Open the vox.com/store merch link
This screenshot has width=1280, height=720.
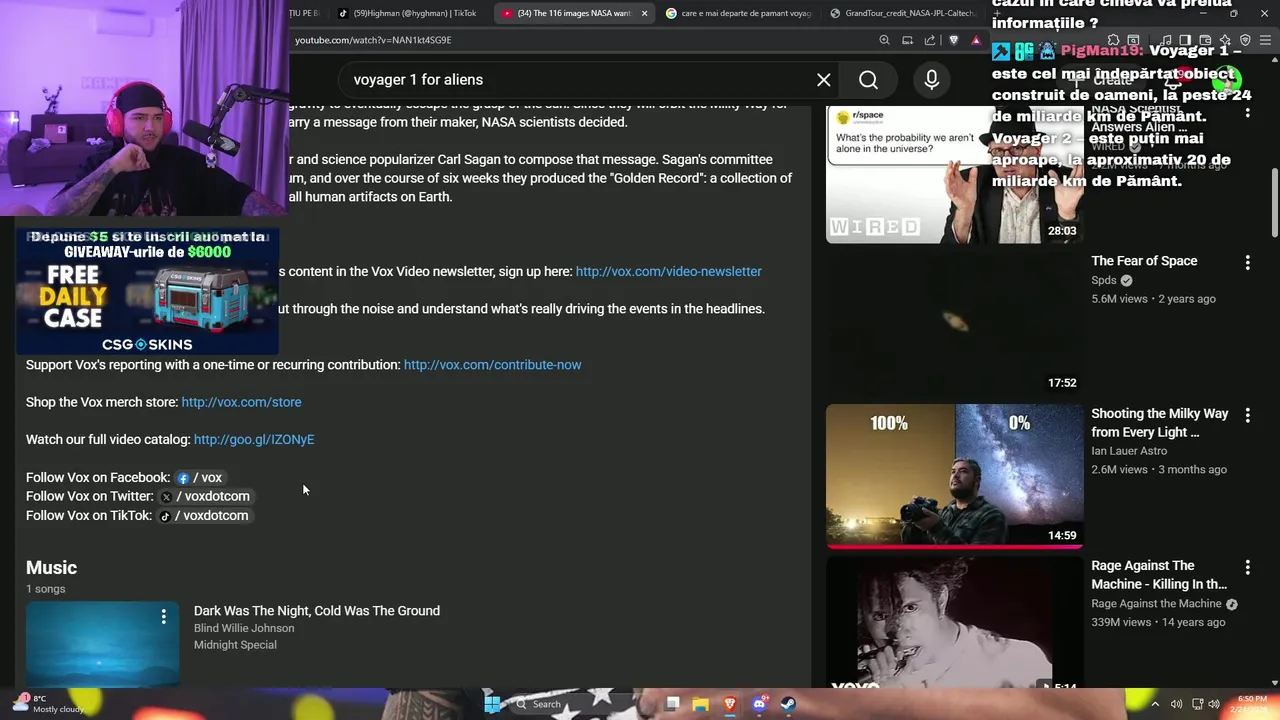coord(241,402)
